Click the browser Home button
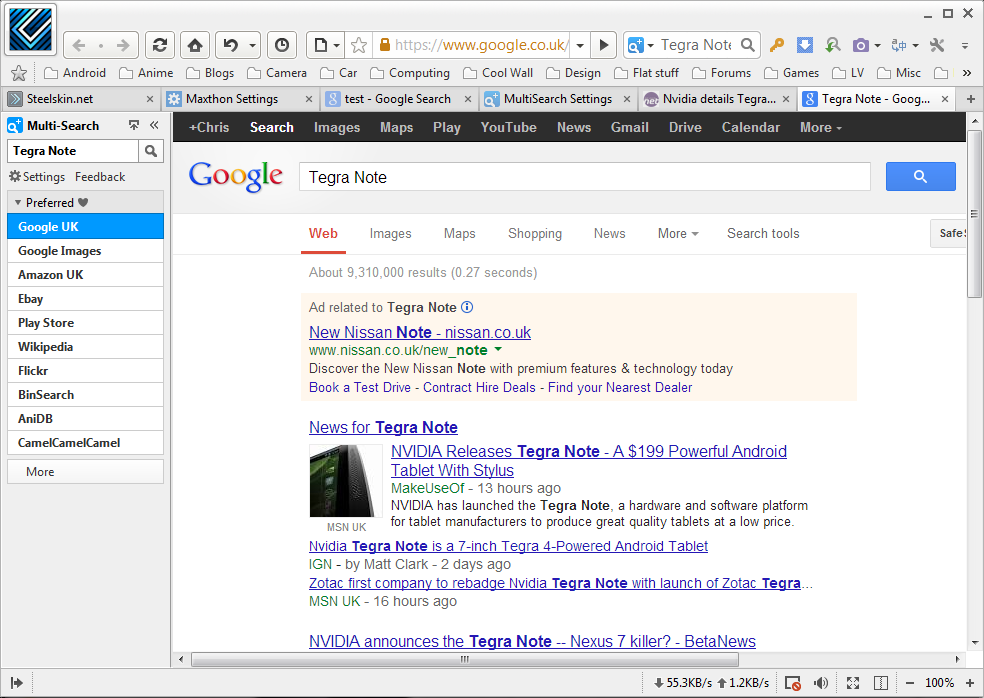The image size is (984, 698). click(194, 45)
